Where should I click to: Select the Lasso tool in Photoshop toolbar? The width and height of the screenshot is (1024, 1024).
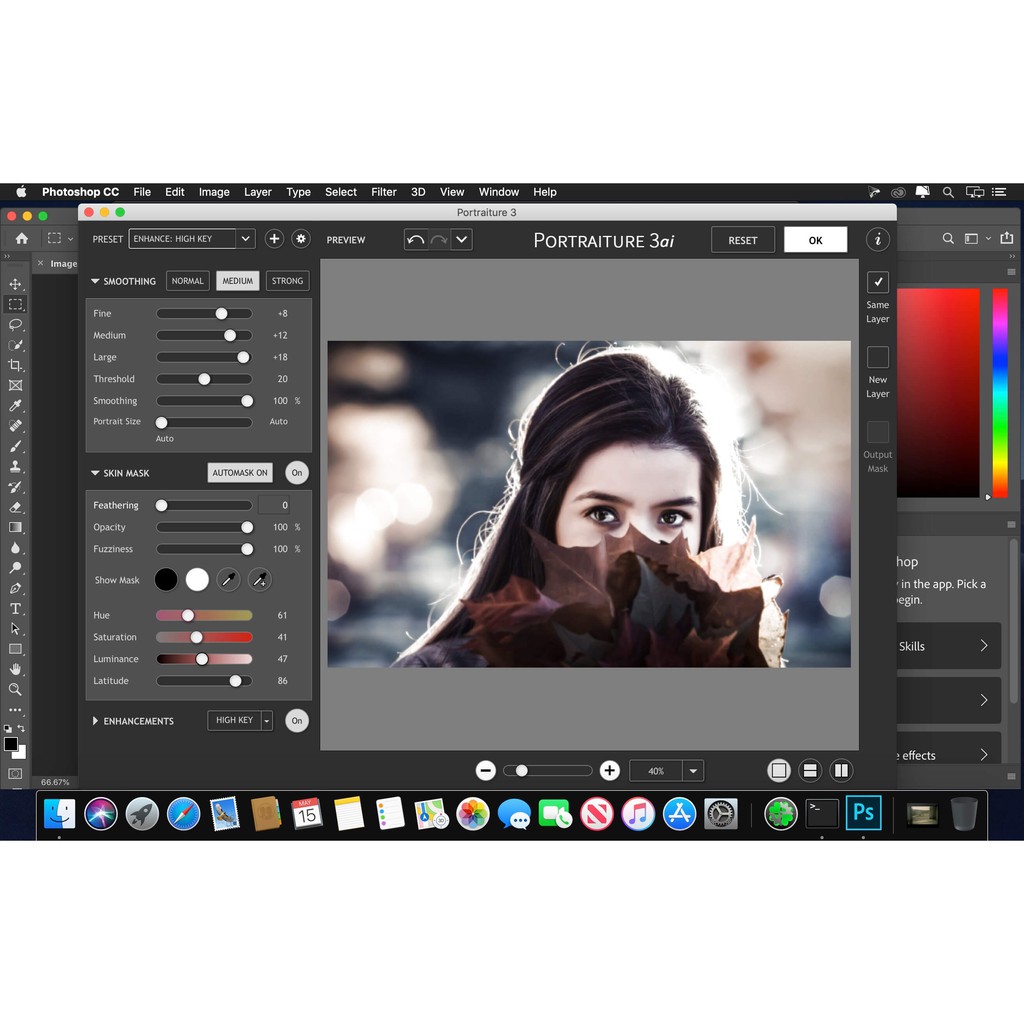[x=15, y=324]
